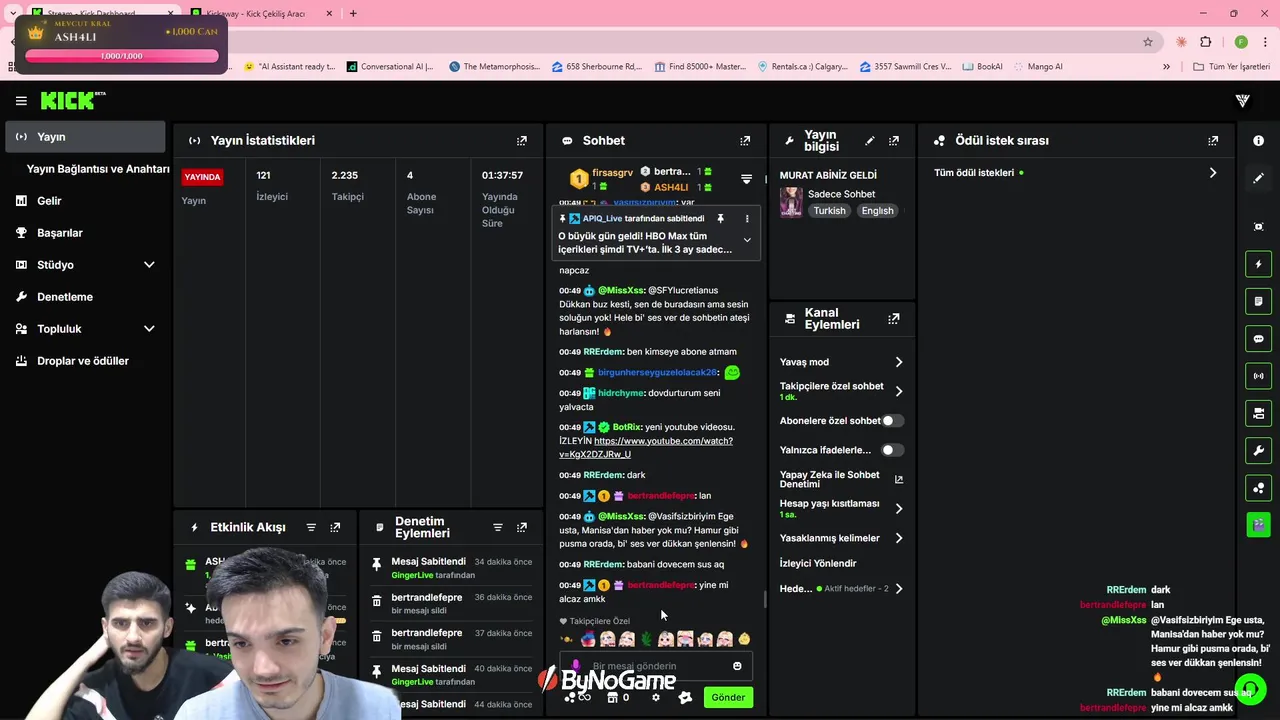Open a new browser tab
The height and width of the screenshot is (720, 1280).
click(x=353, y=14)
